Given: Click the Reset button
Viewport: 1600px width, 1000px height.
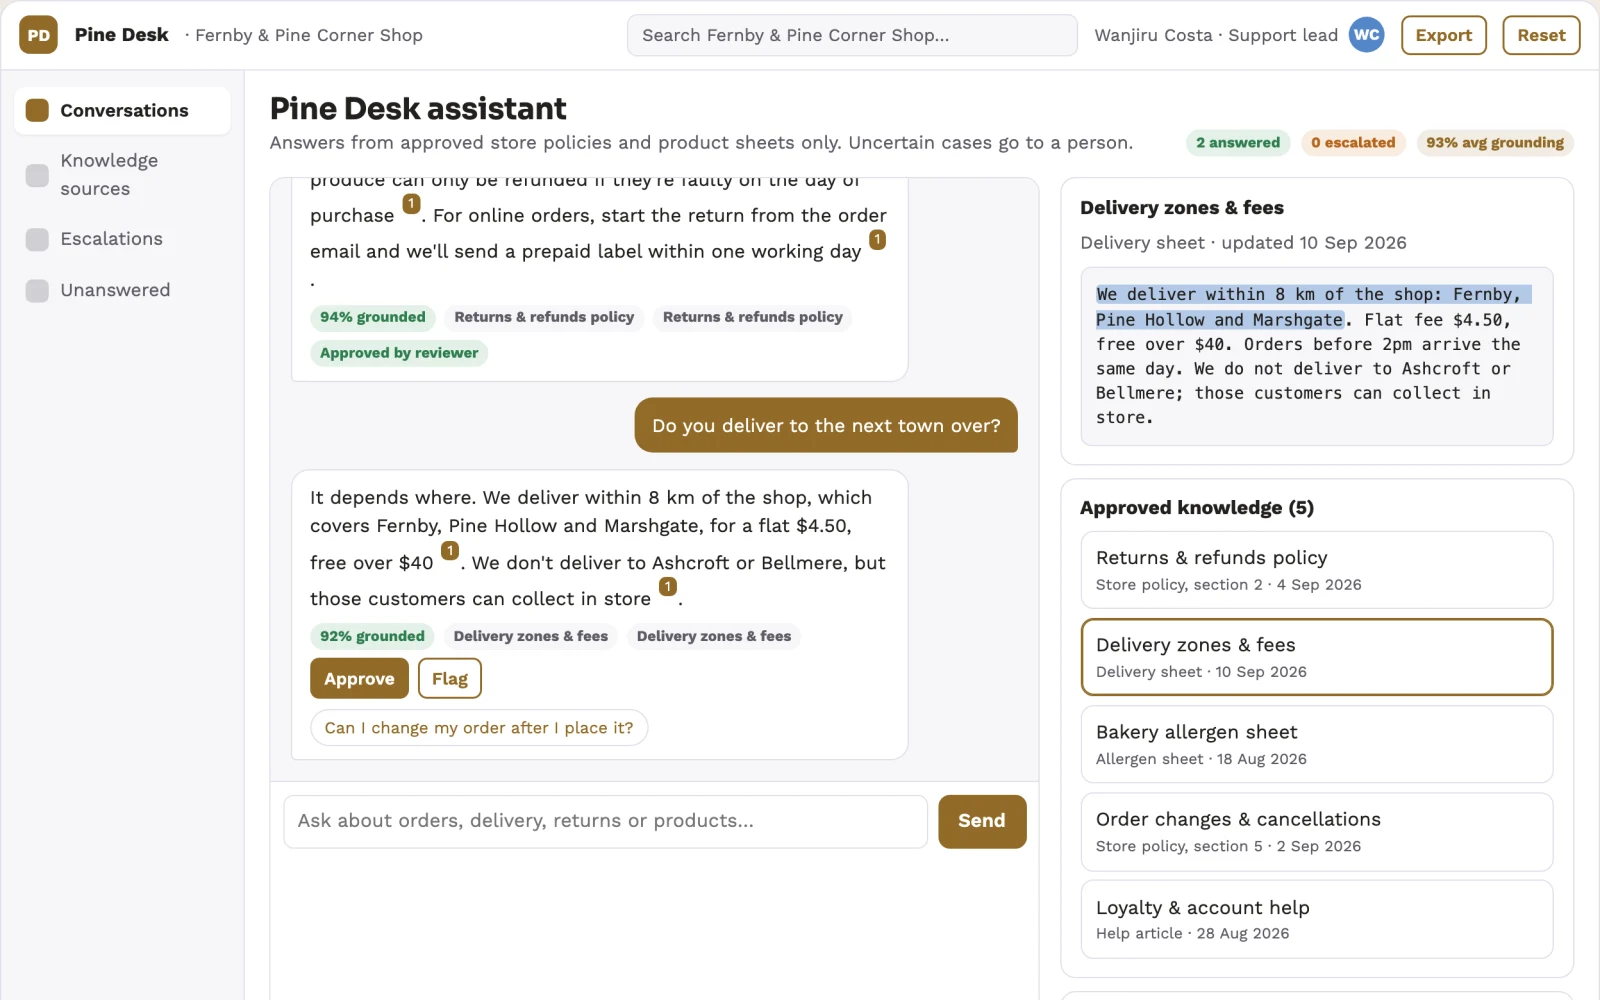Looking at the screenshot, I should click(x=1541, y=35).
